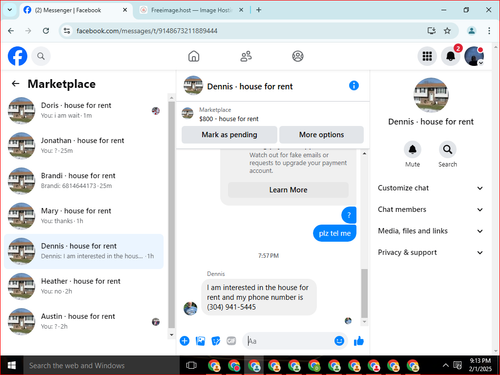Screen dimensions: 500x375
Task: Open notifications bell with badge
Action: pos(451,56)
